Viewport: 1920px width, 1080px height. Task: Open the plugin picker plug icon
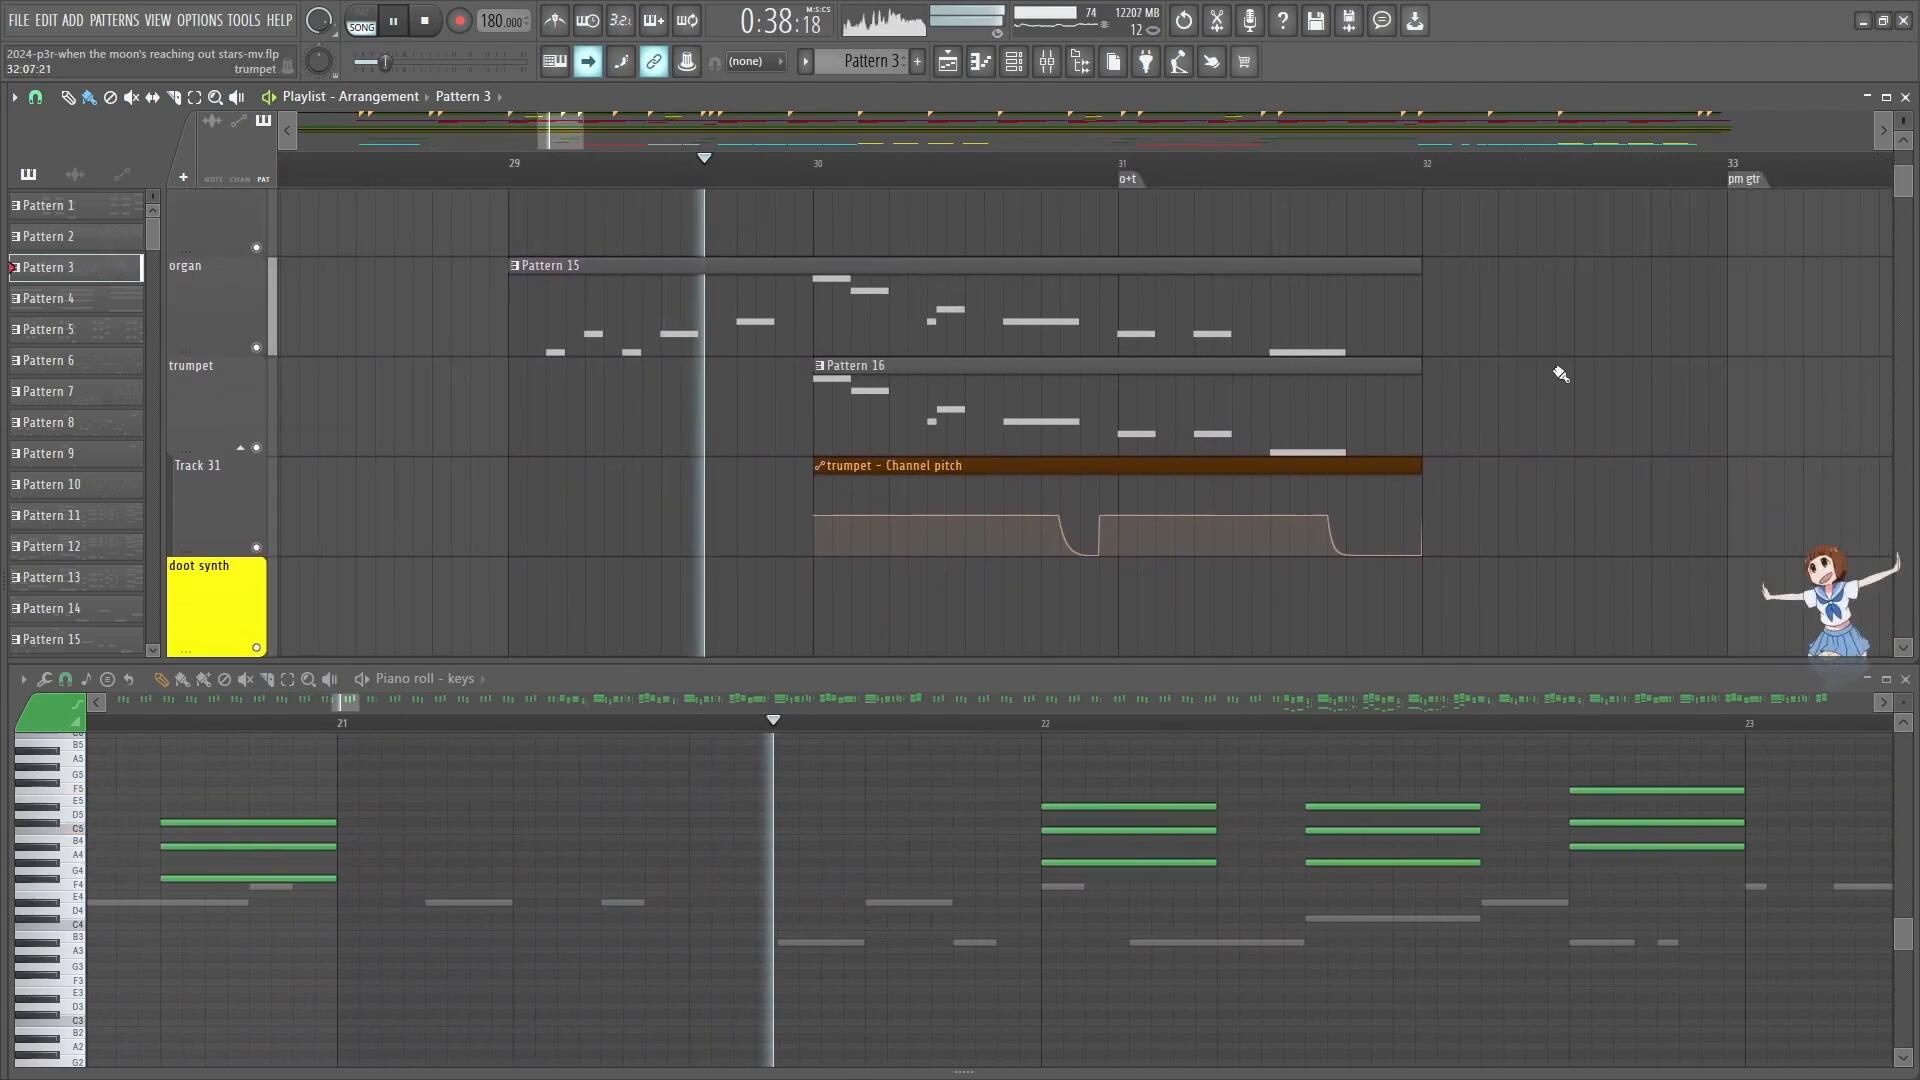point(1146,62)
